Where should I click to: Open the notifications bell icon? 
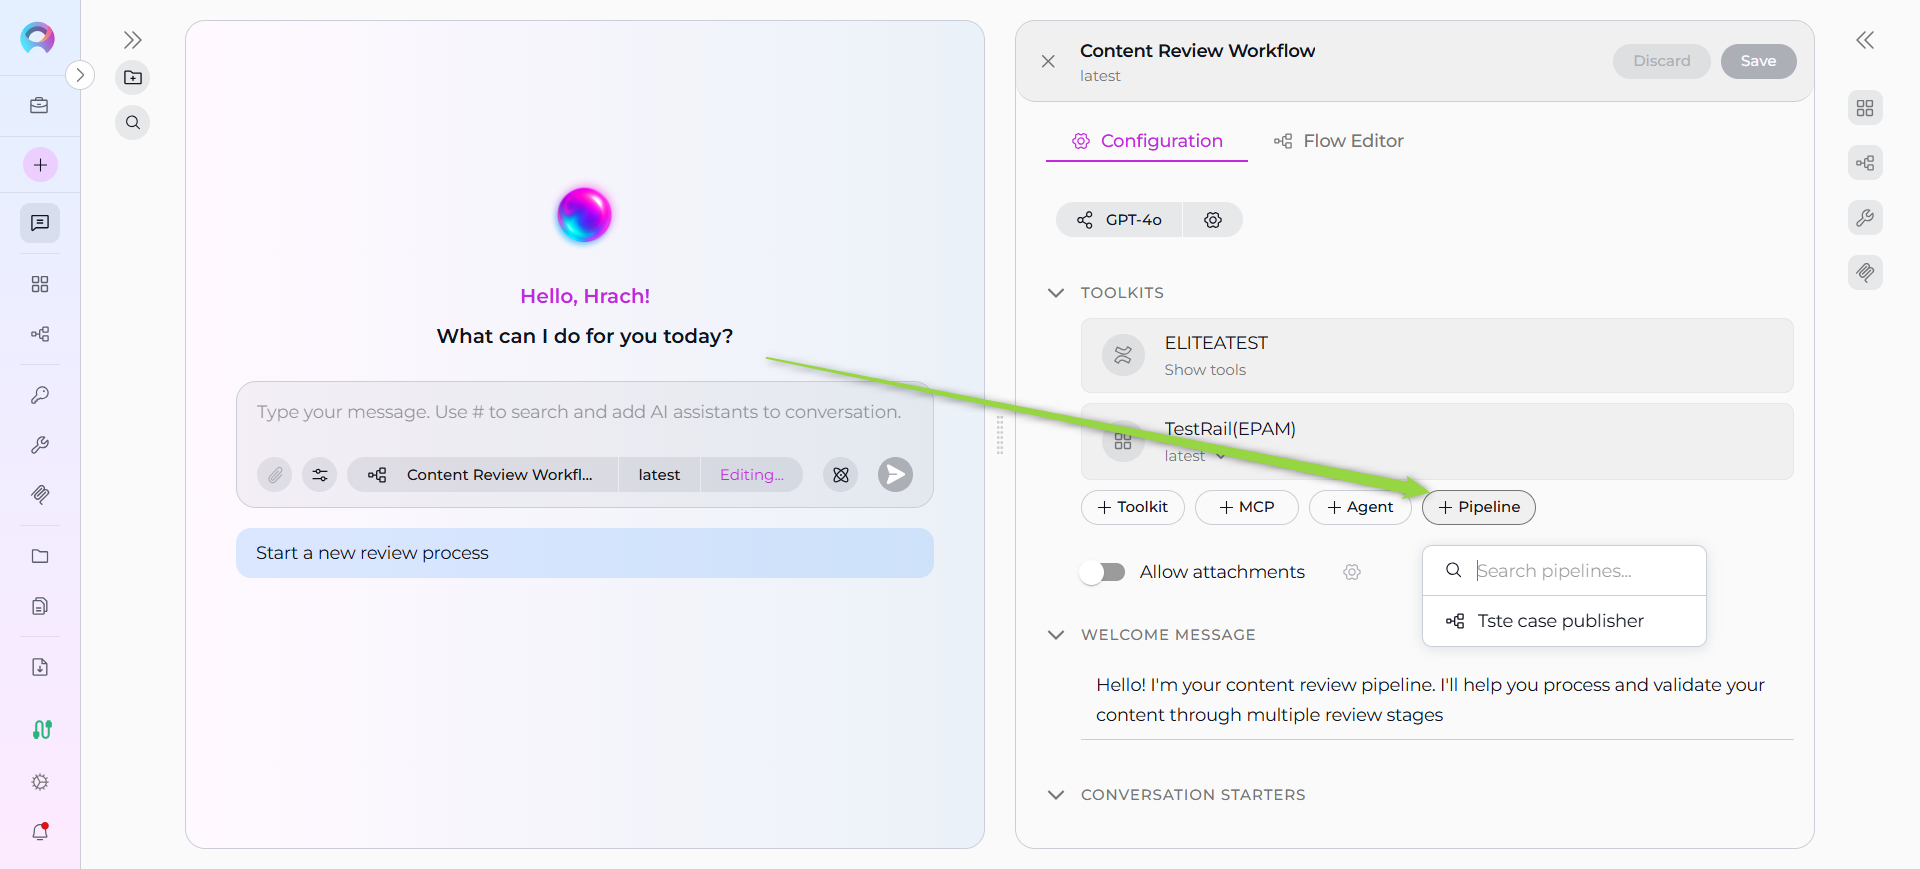point(40,832)
